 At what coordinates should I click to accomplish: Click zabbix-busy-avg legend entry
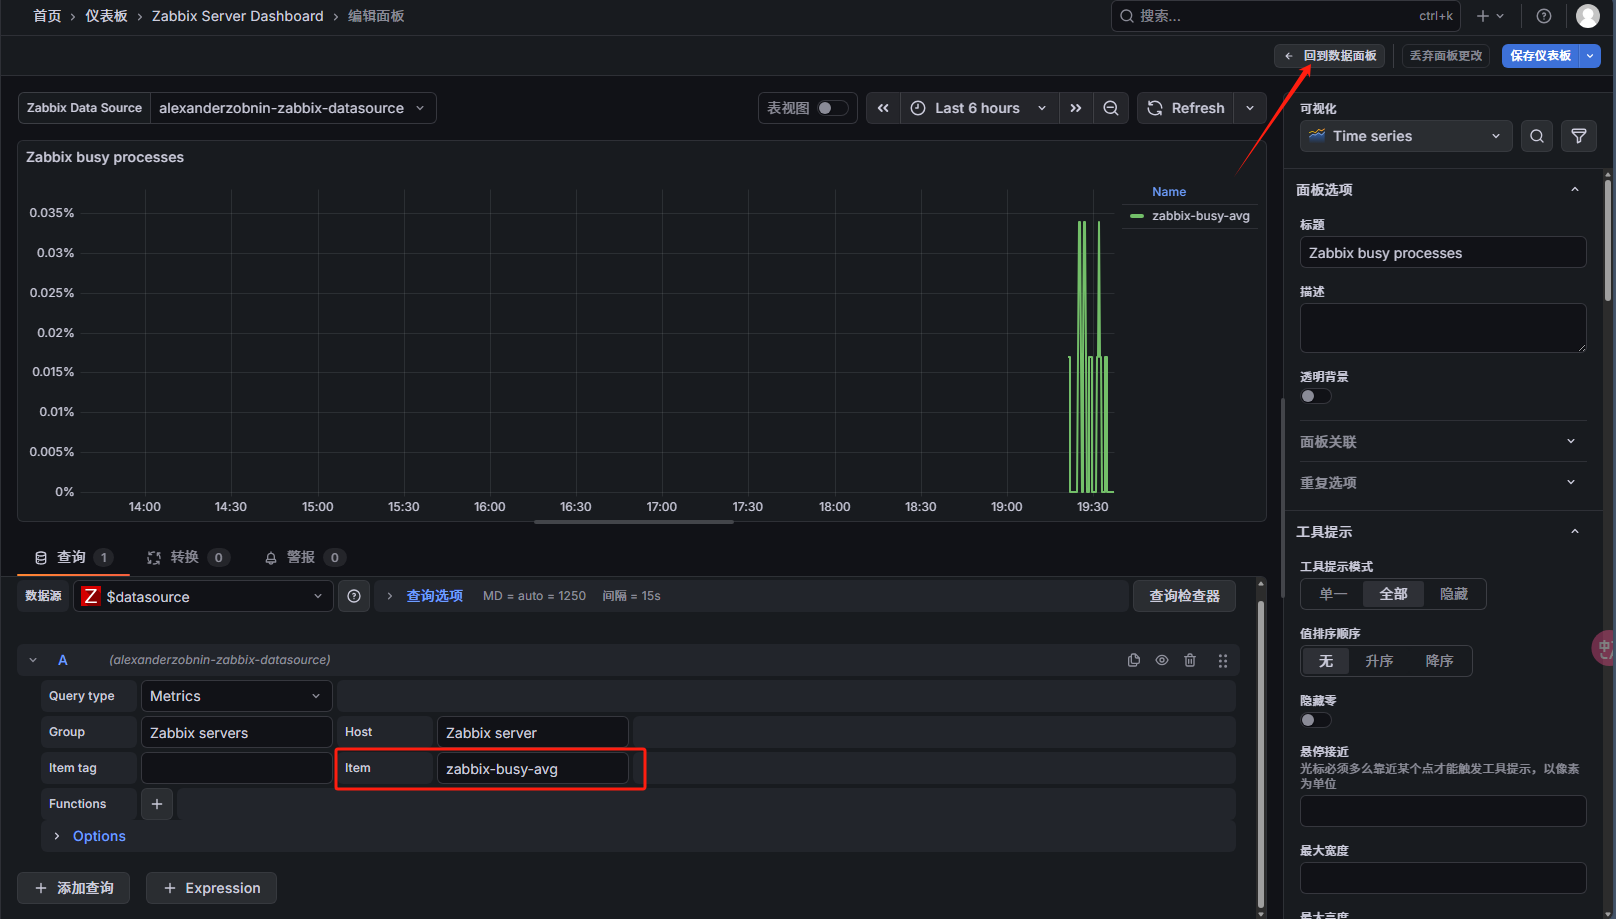[x=1200, y=216]
